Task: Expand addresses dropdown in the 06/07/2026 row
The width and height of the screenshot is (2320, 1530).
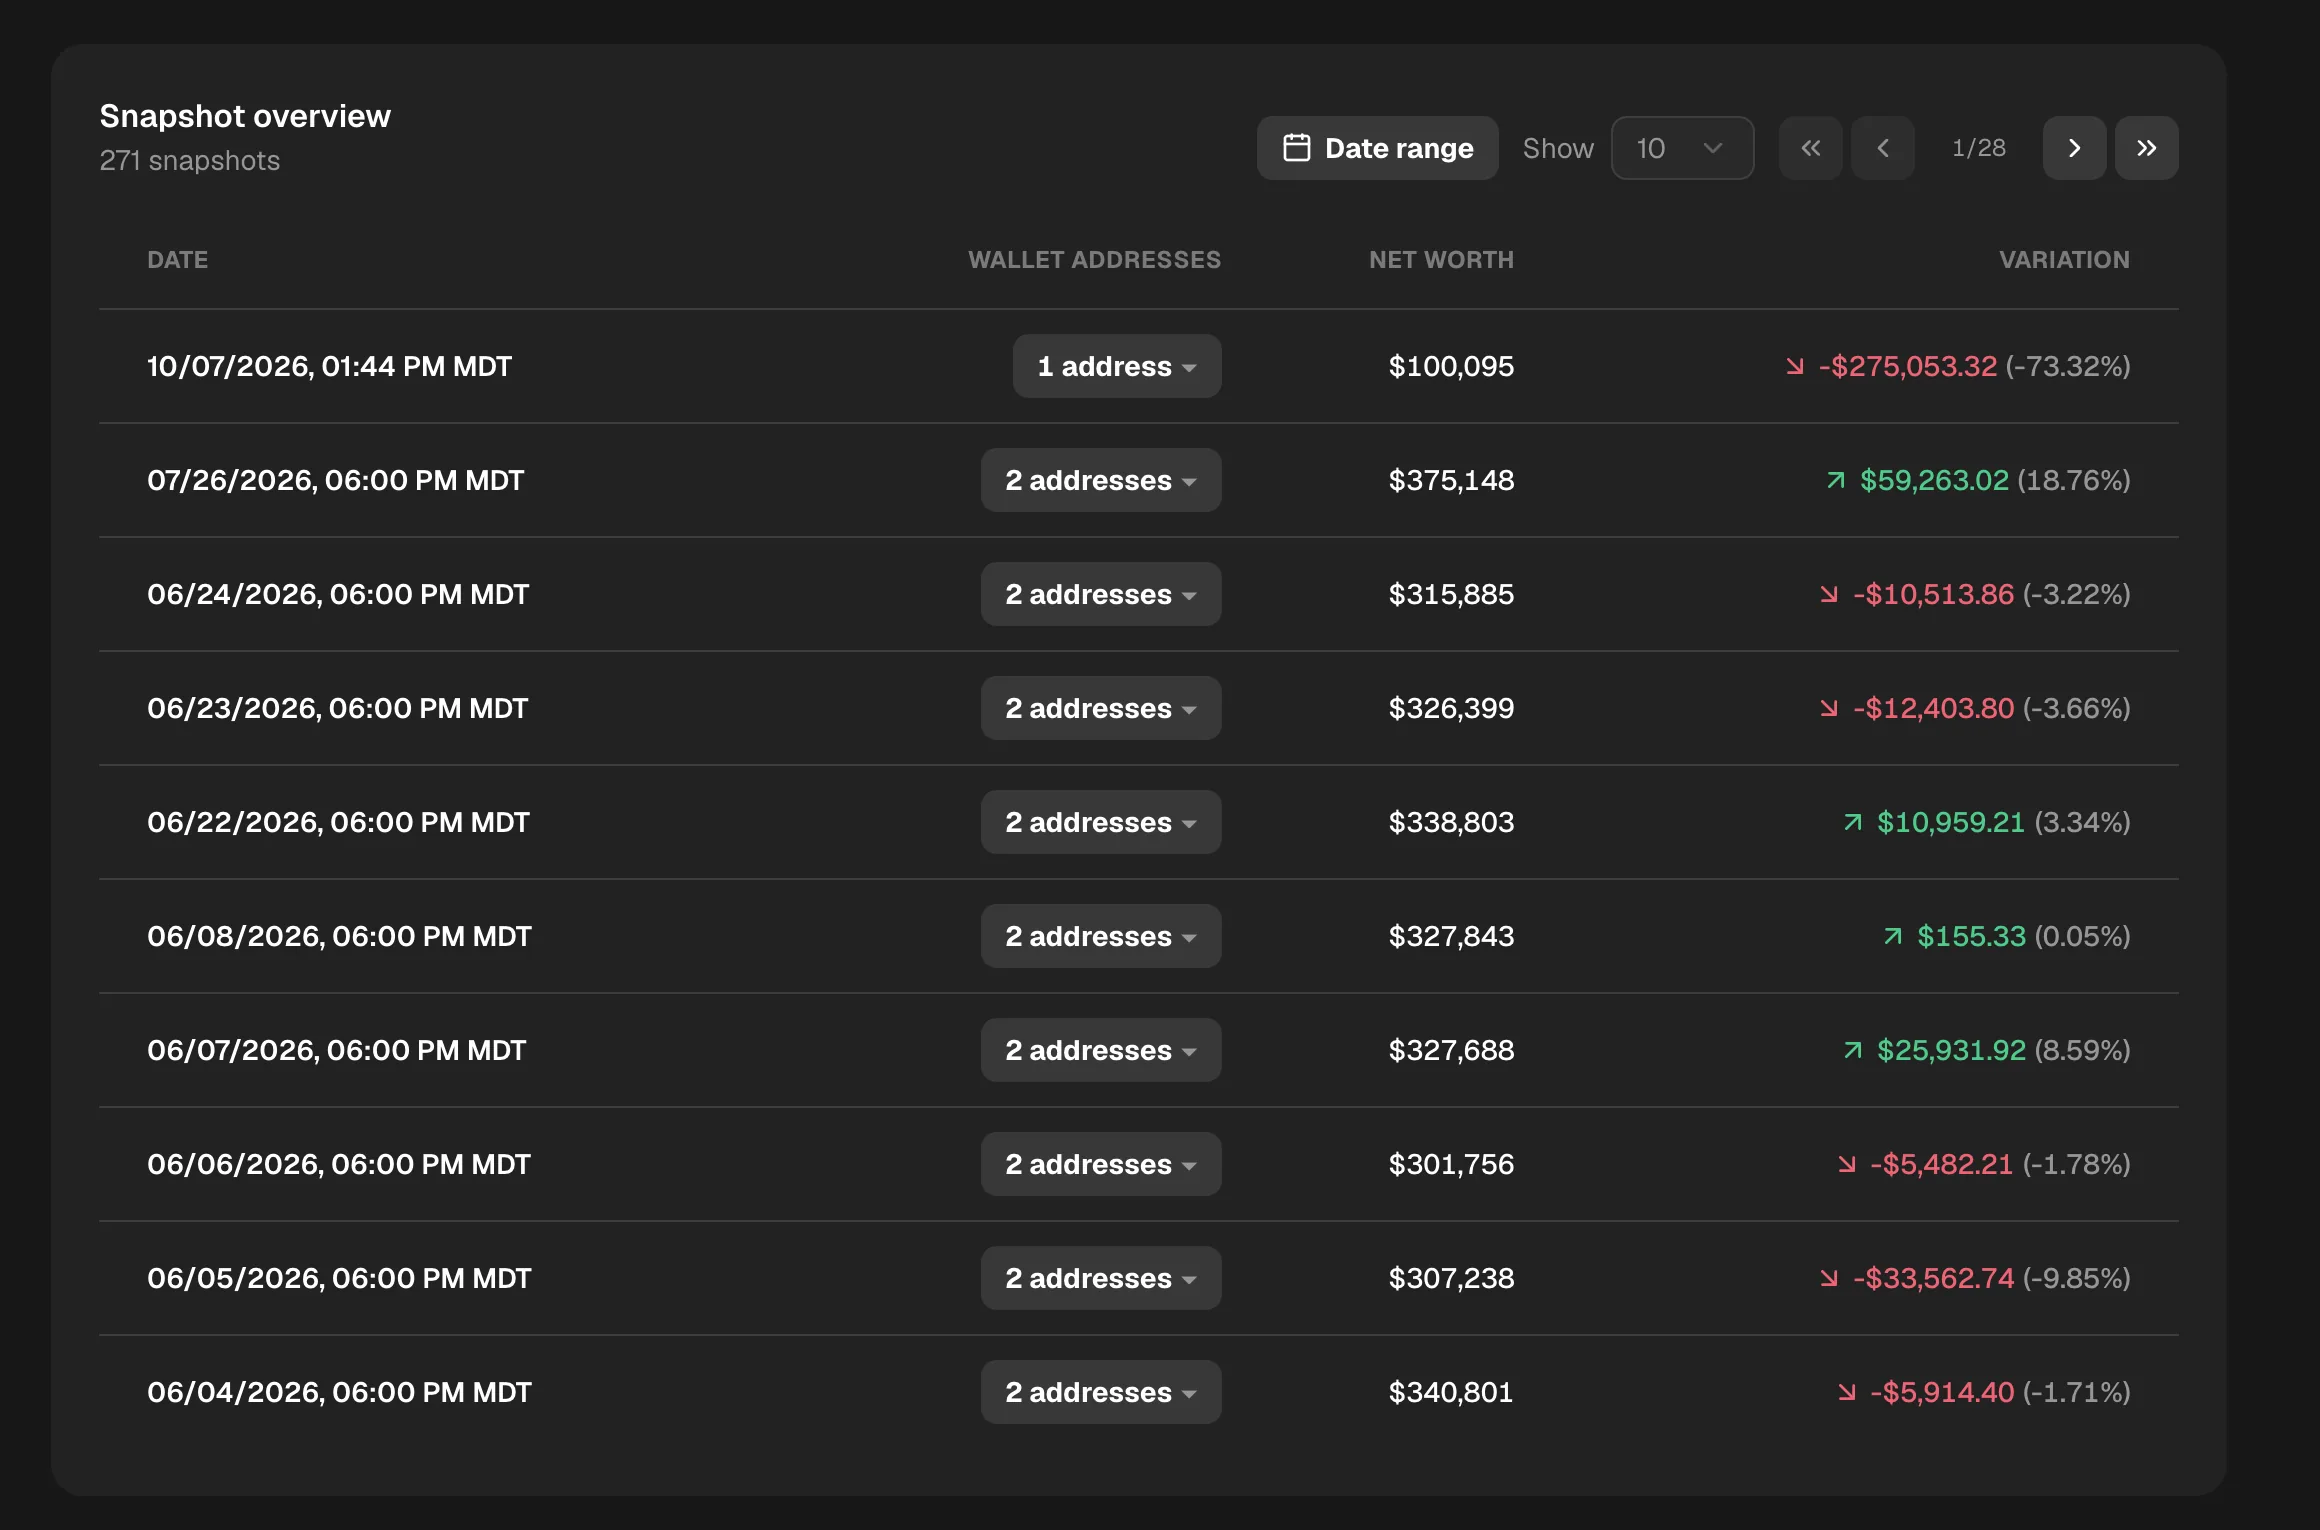Action: [x=1101, y=1050]
